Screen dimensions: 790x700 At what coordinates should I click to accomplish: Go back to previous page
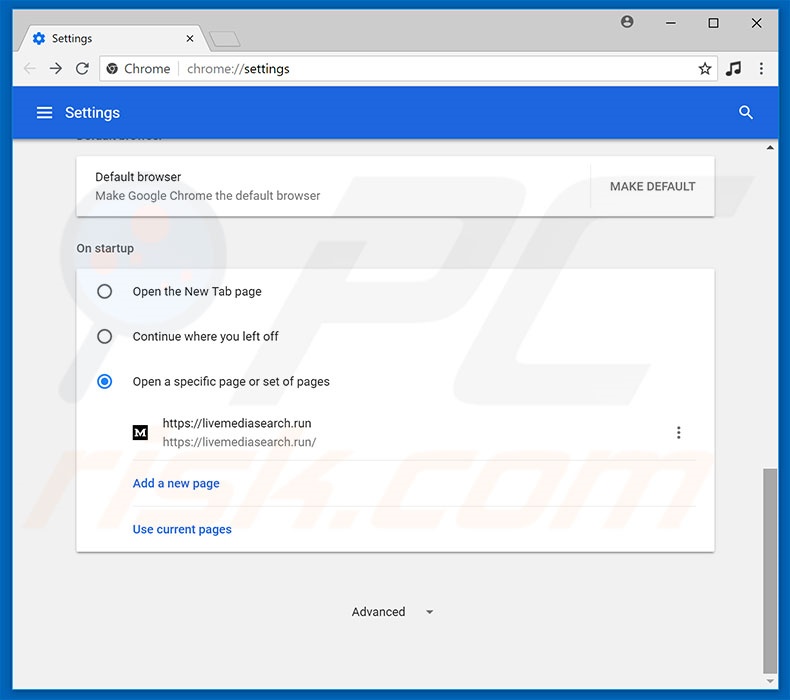coord(30,69)
